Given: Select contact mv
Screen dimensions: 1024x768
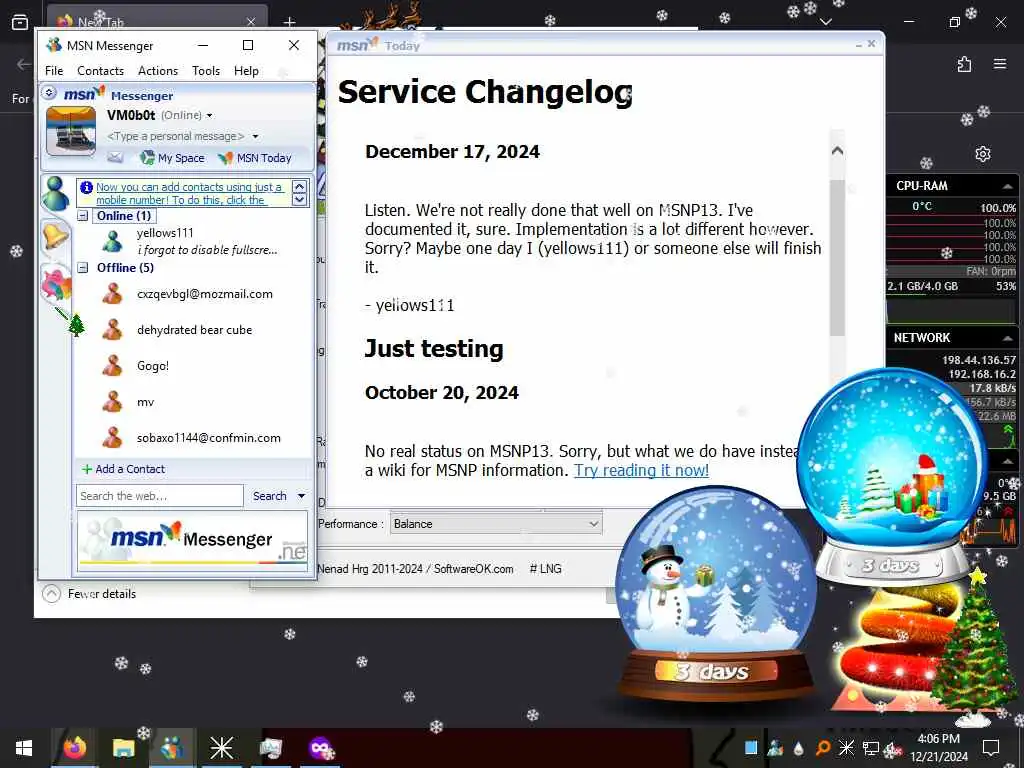Looking at the screenshot, I should (x=145, y=402).
